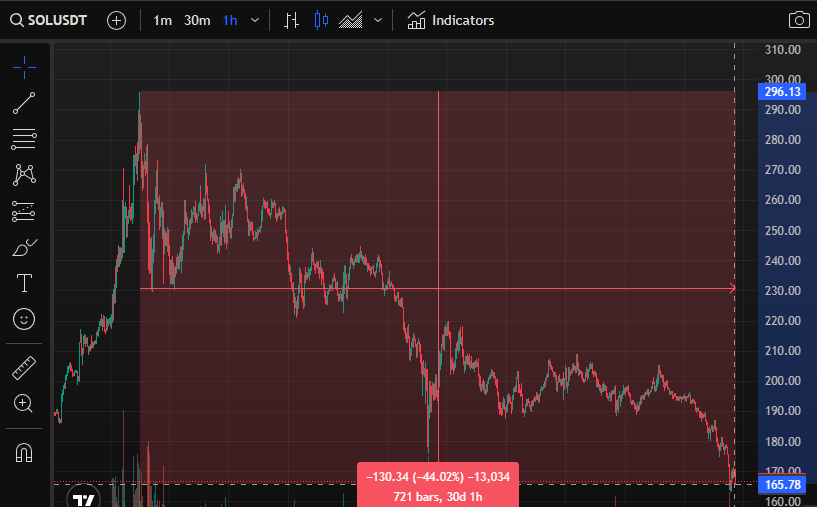Select the Text annotation tool
The image size is (817, 507).
click(x=24, y=283)
